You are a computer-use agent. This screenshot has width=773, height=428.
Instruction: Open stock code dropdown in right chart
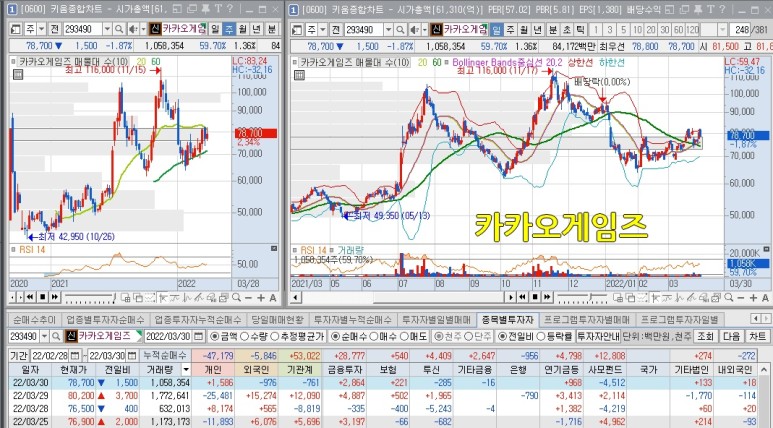point(388,30)
